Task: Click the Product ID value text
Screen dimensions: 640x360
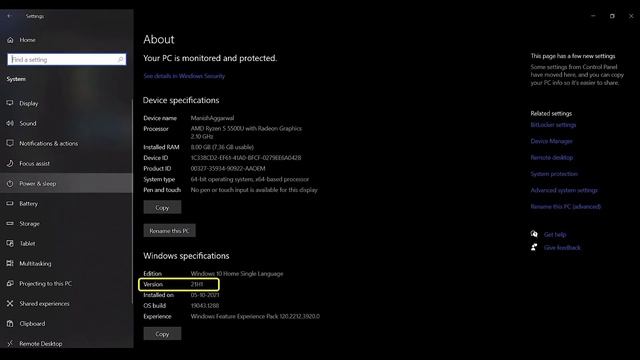Action: (x=228, y=168)
